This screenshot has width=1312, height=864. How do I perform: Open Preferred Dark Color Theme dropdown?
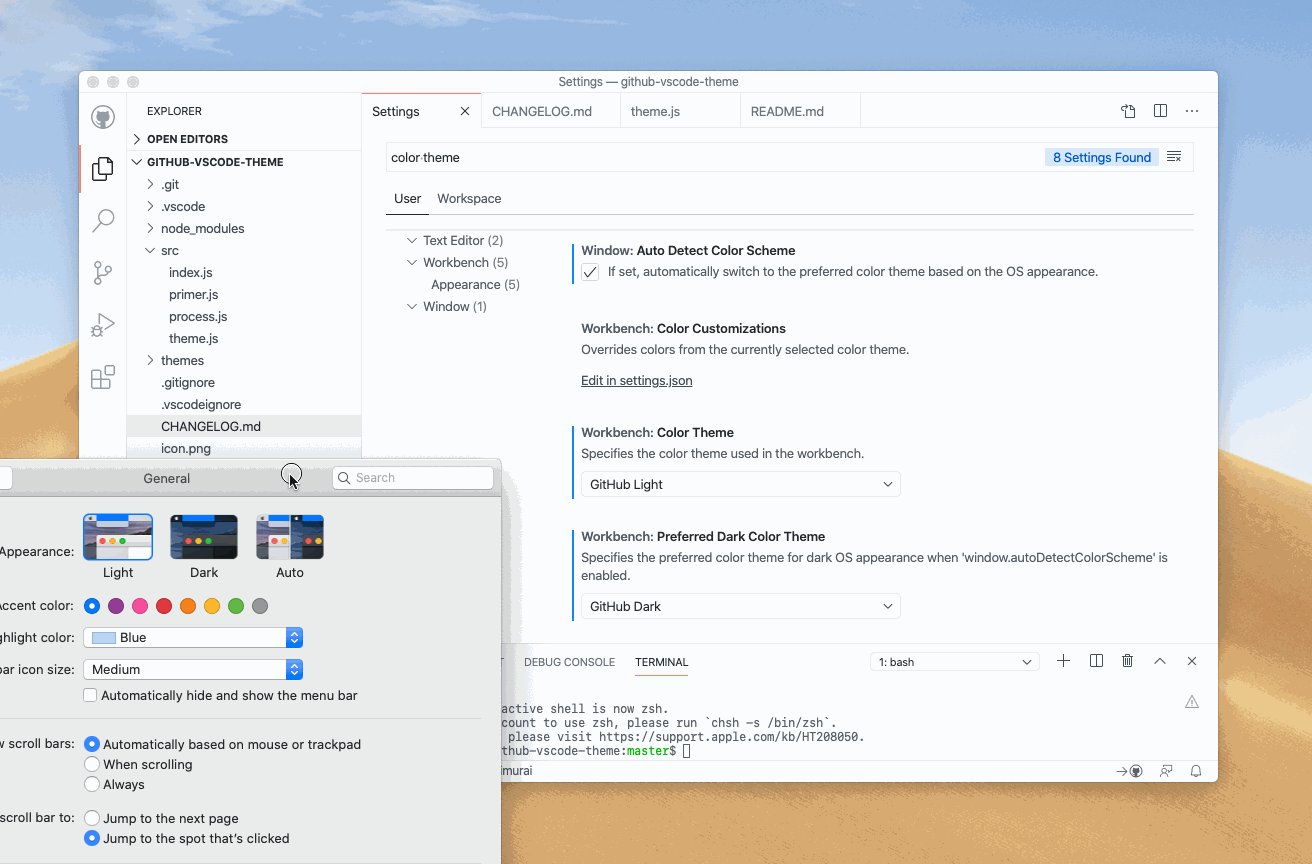coord(741,606)
